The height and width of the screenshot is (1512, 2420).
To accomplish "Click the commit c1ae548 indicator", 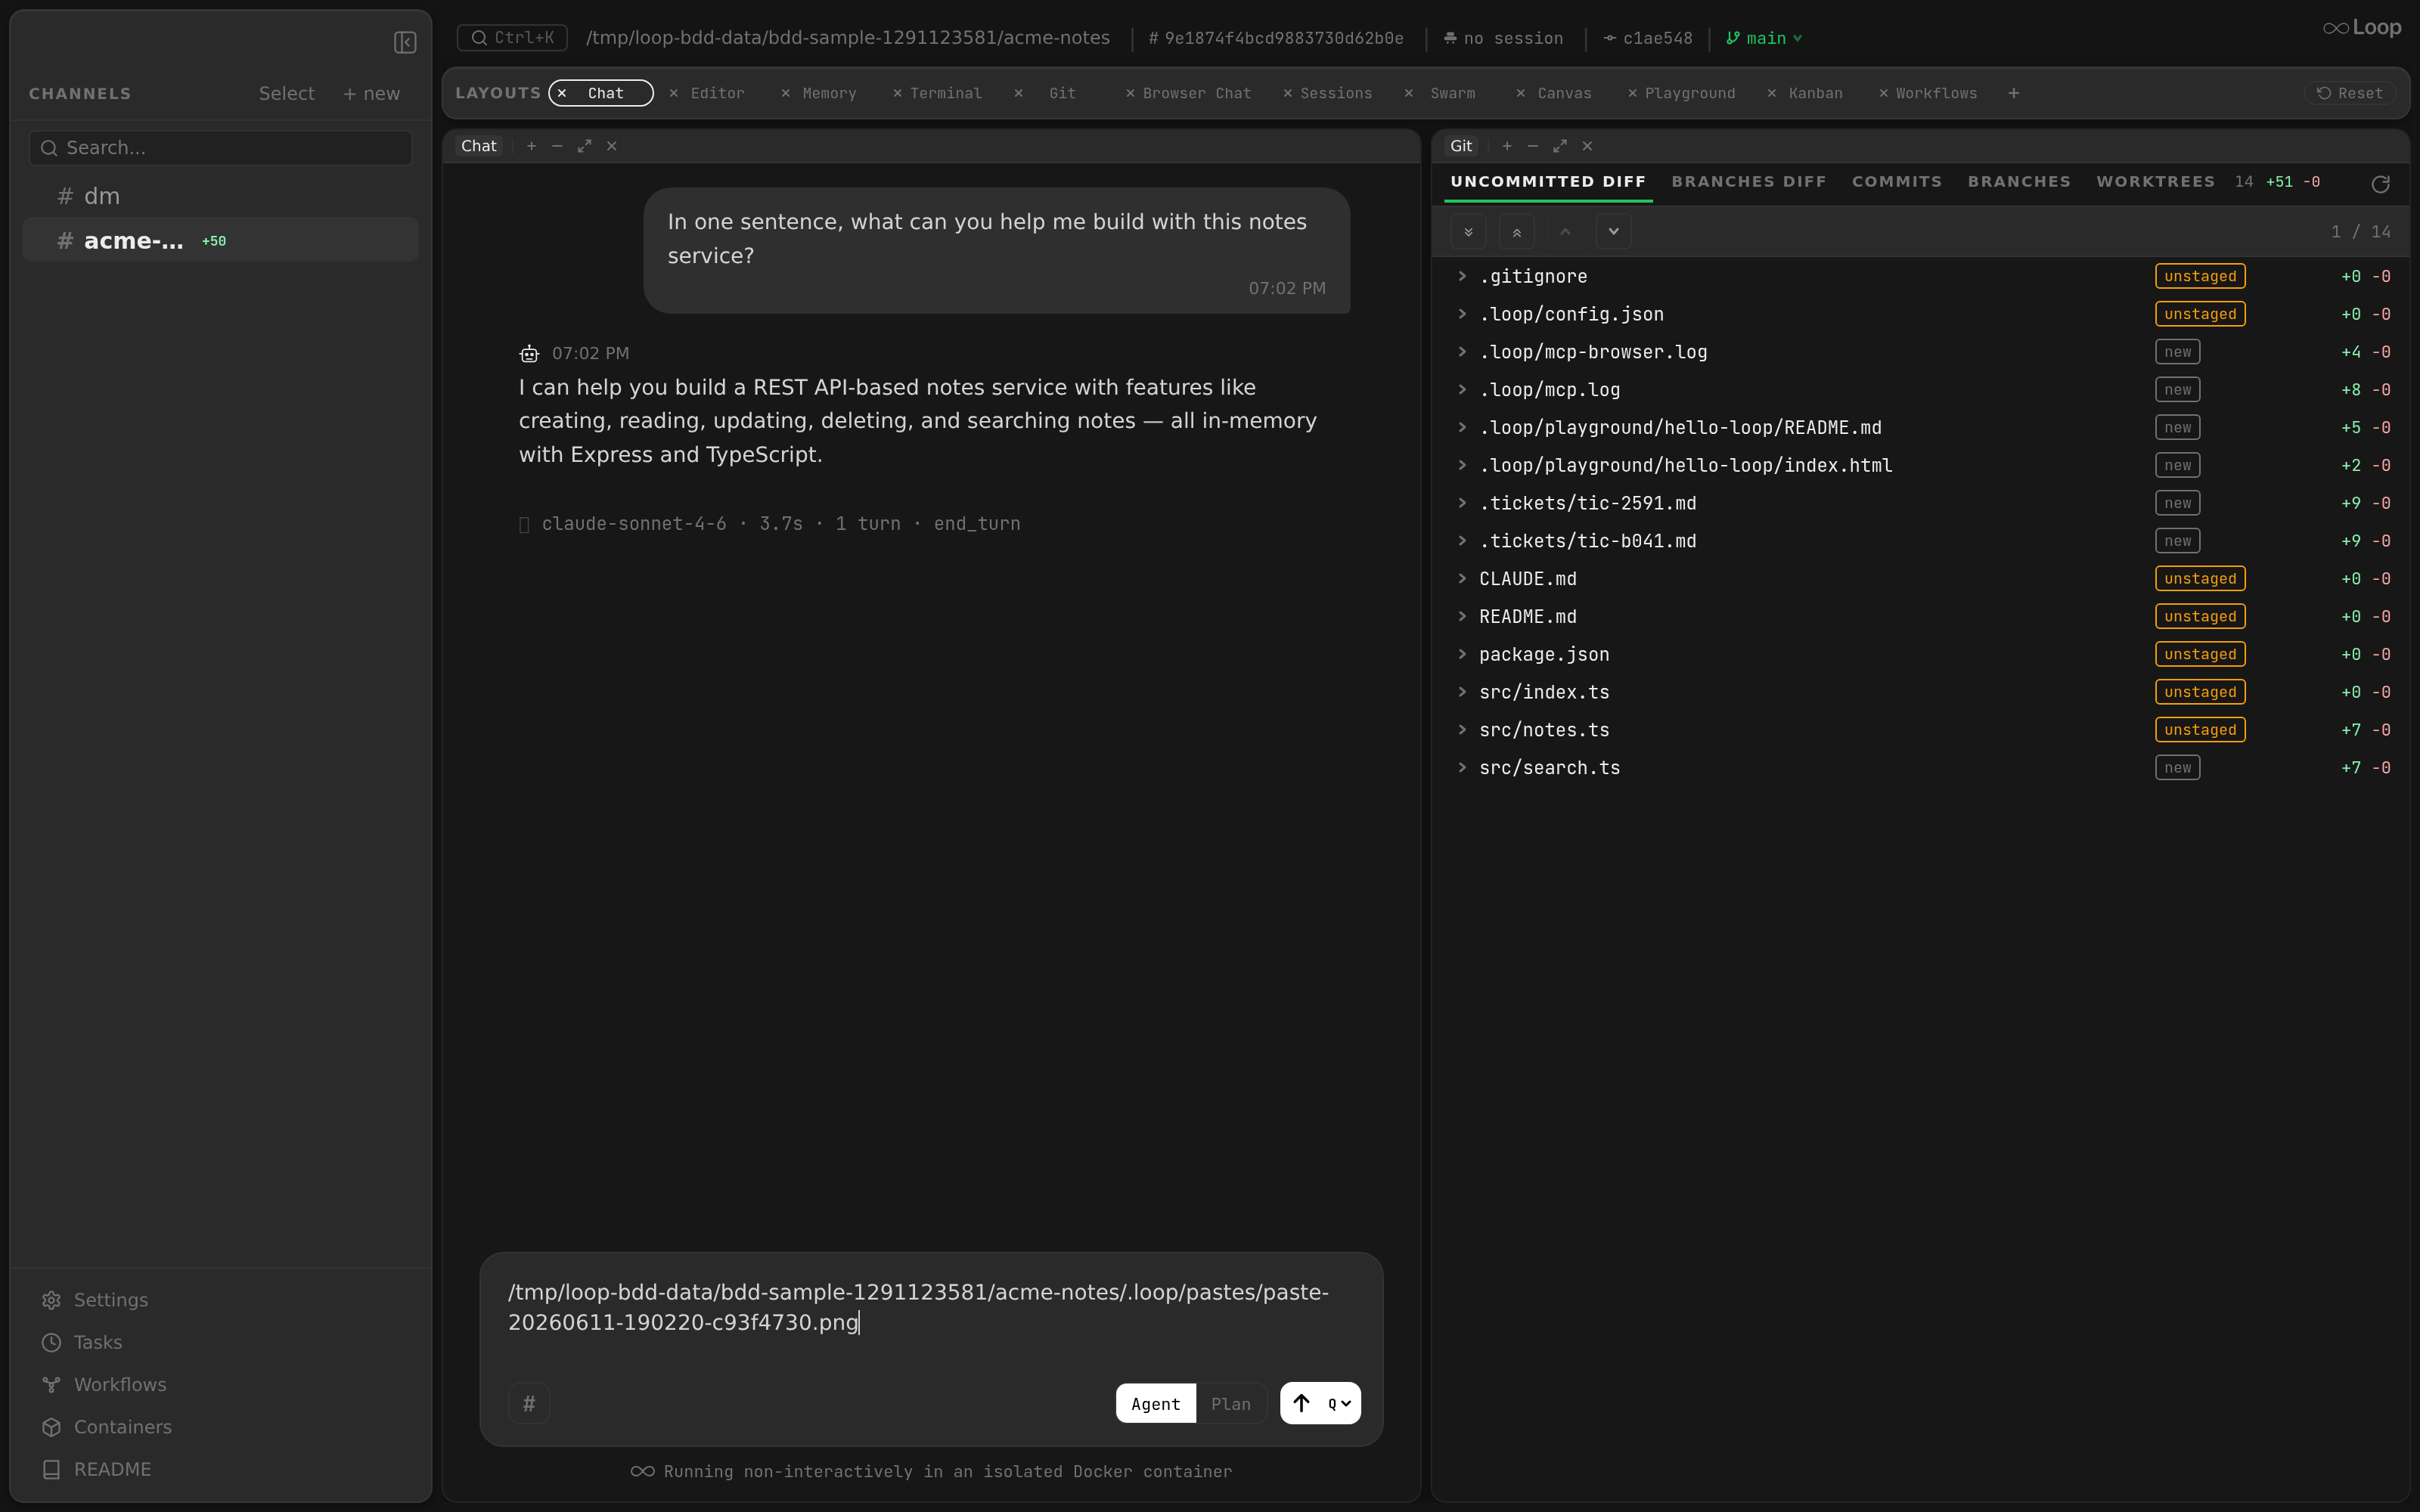I will (x=1648, y=38).
